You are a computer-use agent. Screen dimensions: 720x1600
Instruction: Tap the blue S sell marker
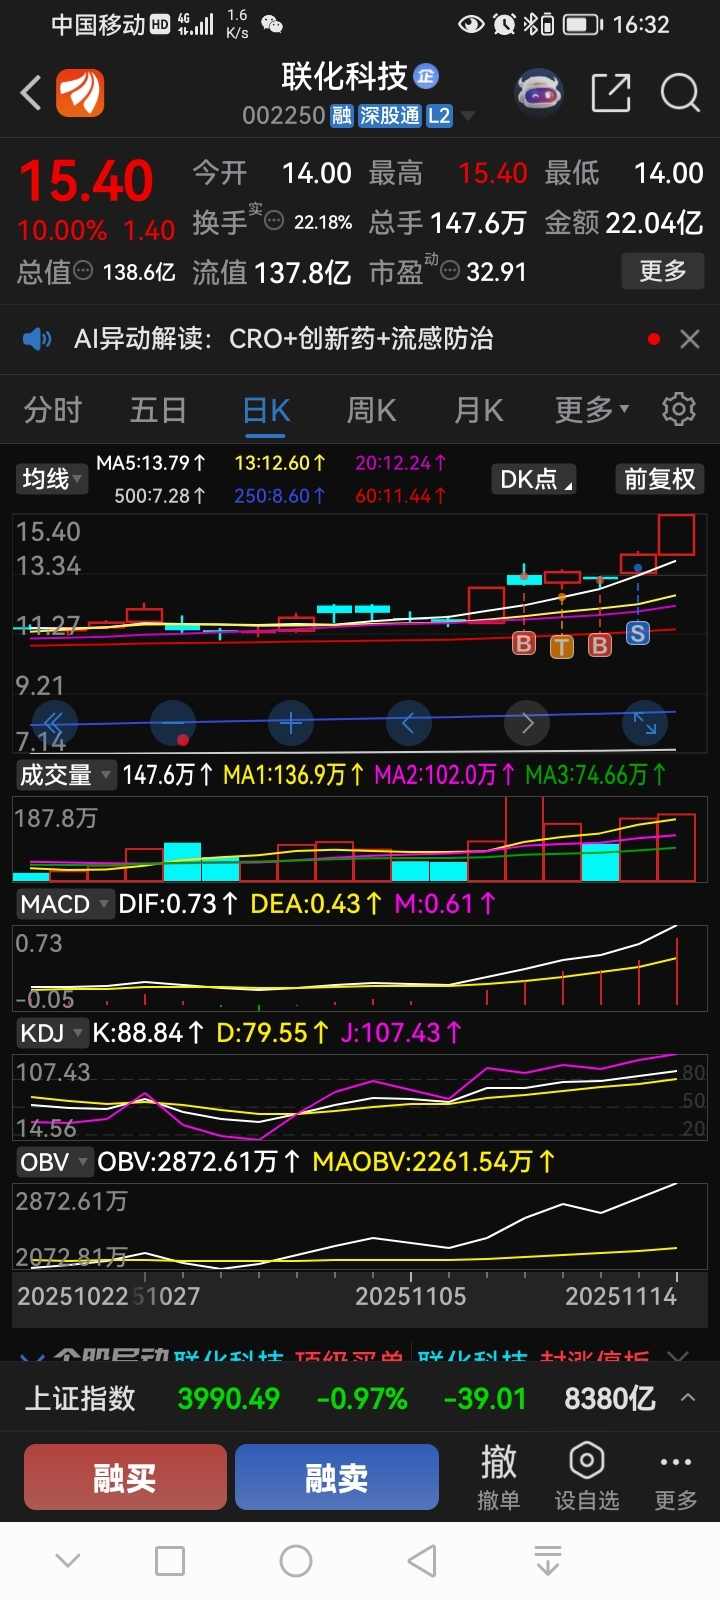[638, 633]
